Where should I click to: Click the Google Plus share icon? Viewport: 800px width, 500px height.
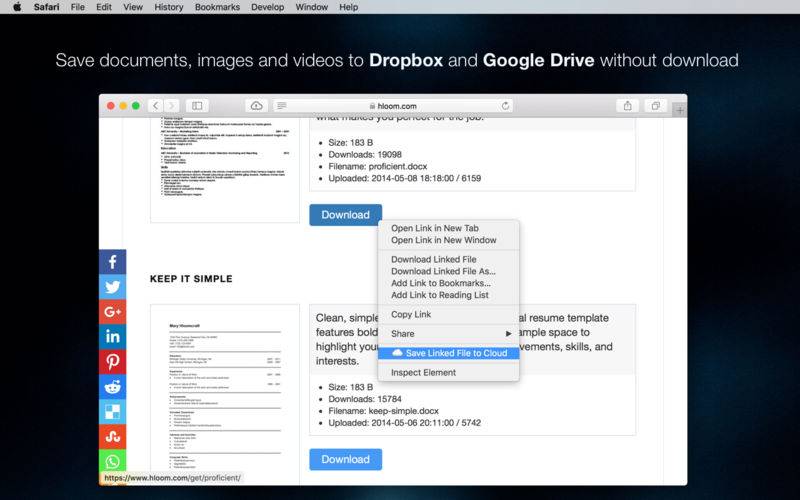[x=112, y=312]
